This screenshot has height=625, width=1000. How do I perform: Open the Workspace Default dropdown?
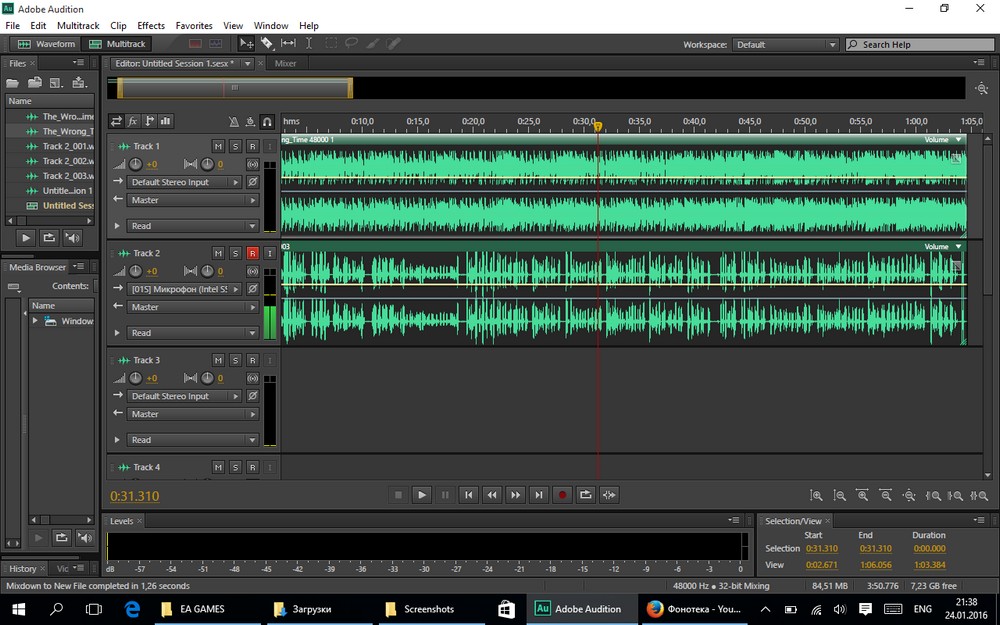[x=786, y=45]
